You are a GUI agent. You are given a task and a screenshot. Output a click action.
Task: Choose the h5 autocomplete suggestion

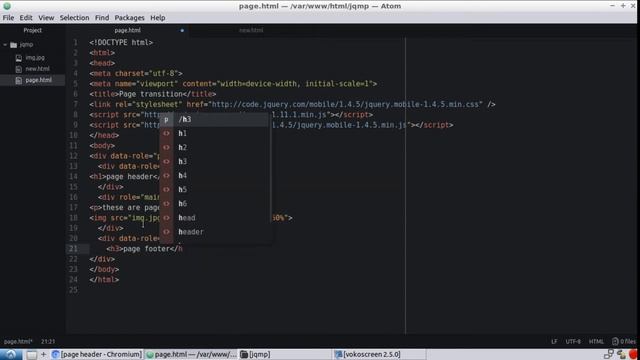click(214, 189)
